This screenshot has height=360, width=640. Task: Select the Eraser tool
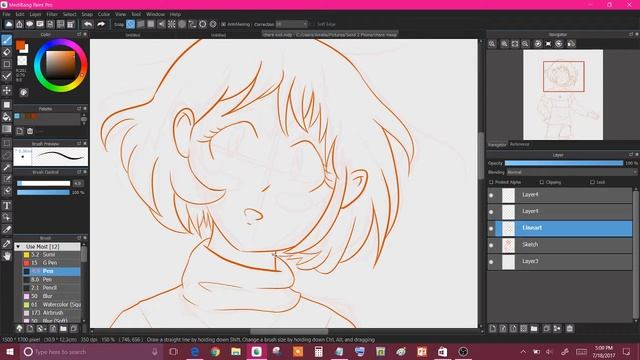point(7,52)
